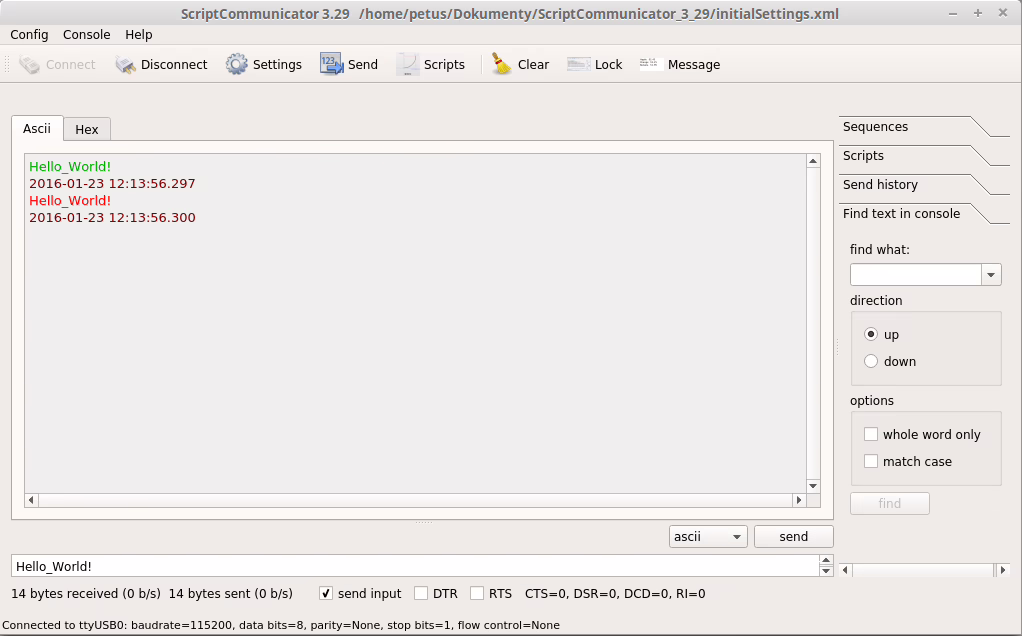Viewport: 1022px width, 636px height.
Task: Switch to the Hex tab
Action: 87,130
